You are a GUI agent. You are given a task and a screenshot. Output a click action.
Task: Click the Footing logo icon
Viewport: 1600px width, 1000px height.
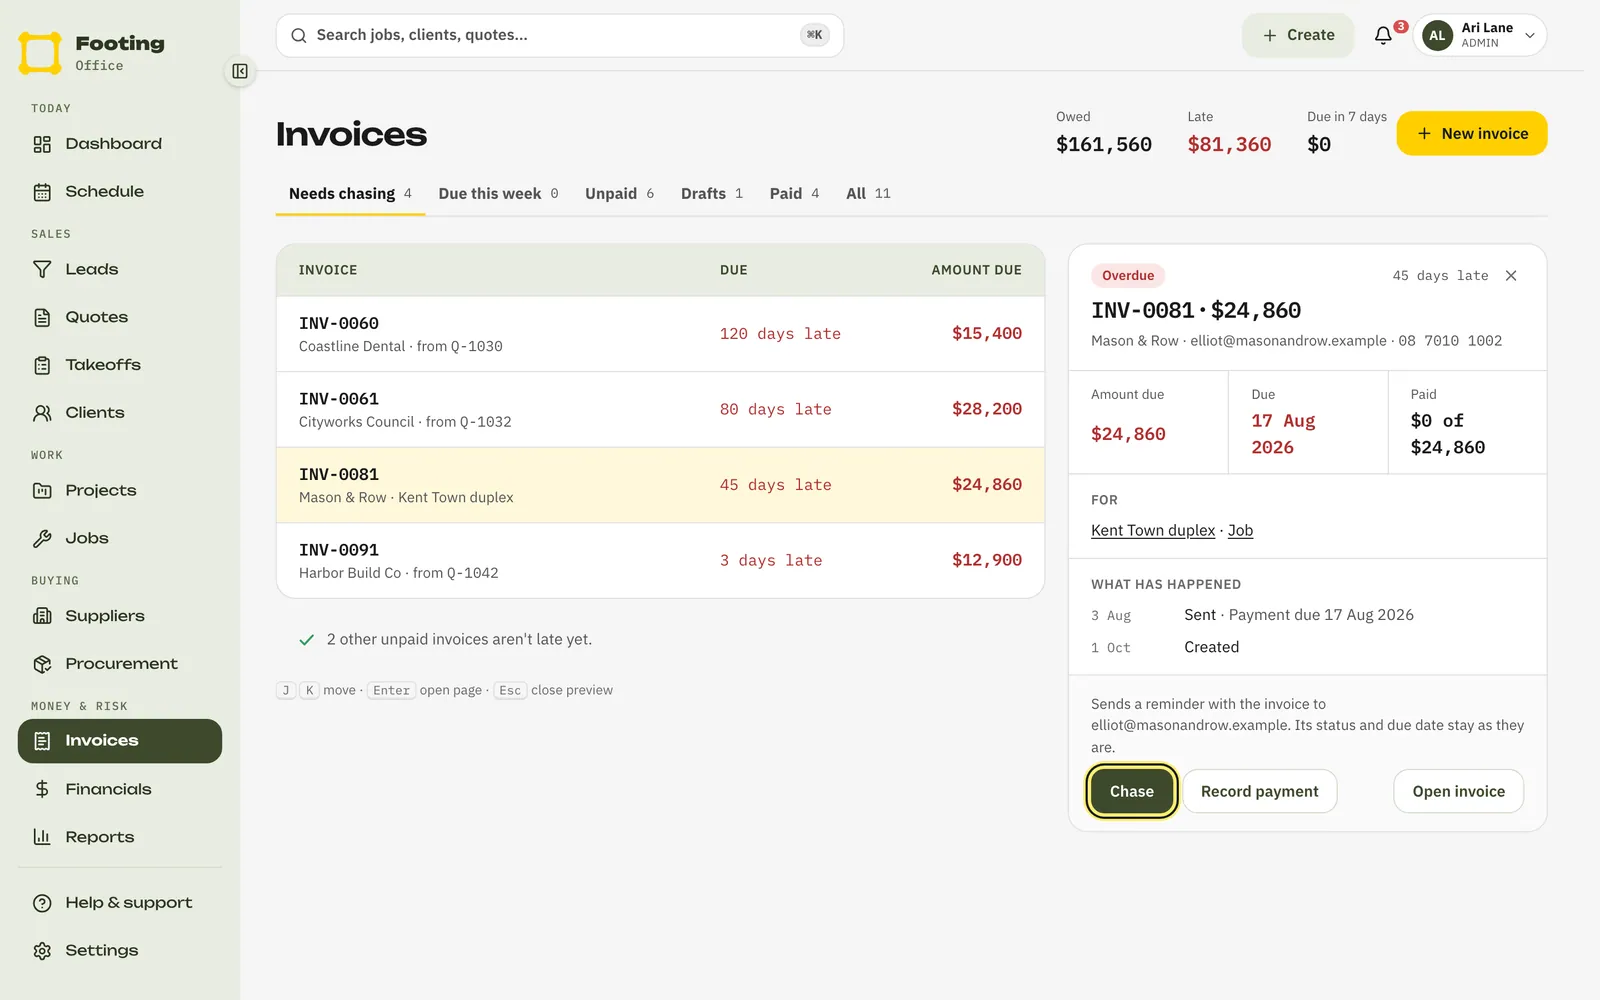(40, 53)
